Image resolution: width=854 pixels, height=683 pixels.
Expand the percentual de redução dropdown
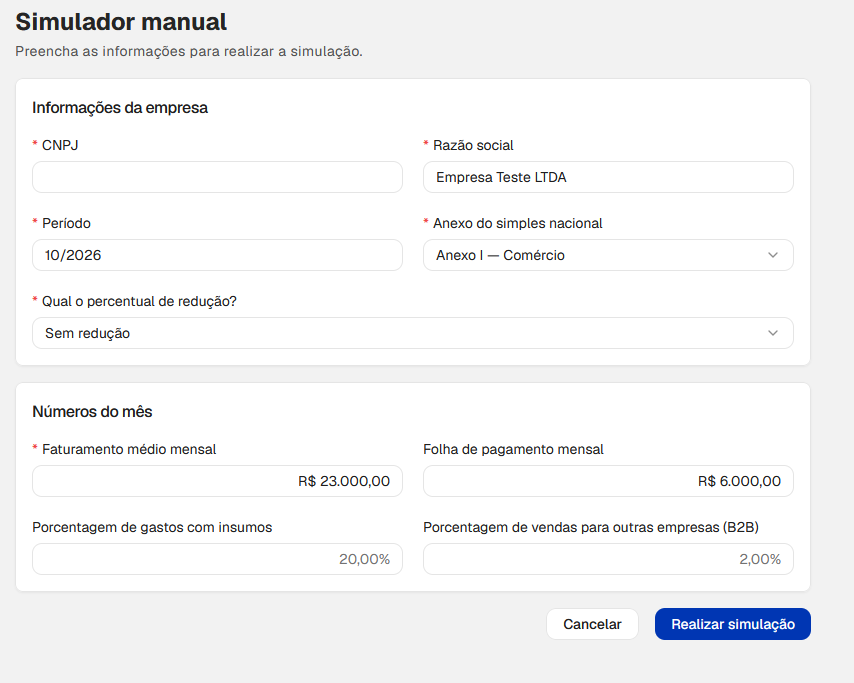tap(413, 333)
